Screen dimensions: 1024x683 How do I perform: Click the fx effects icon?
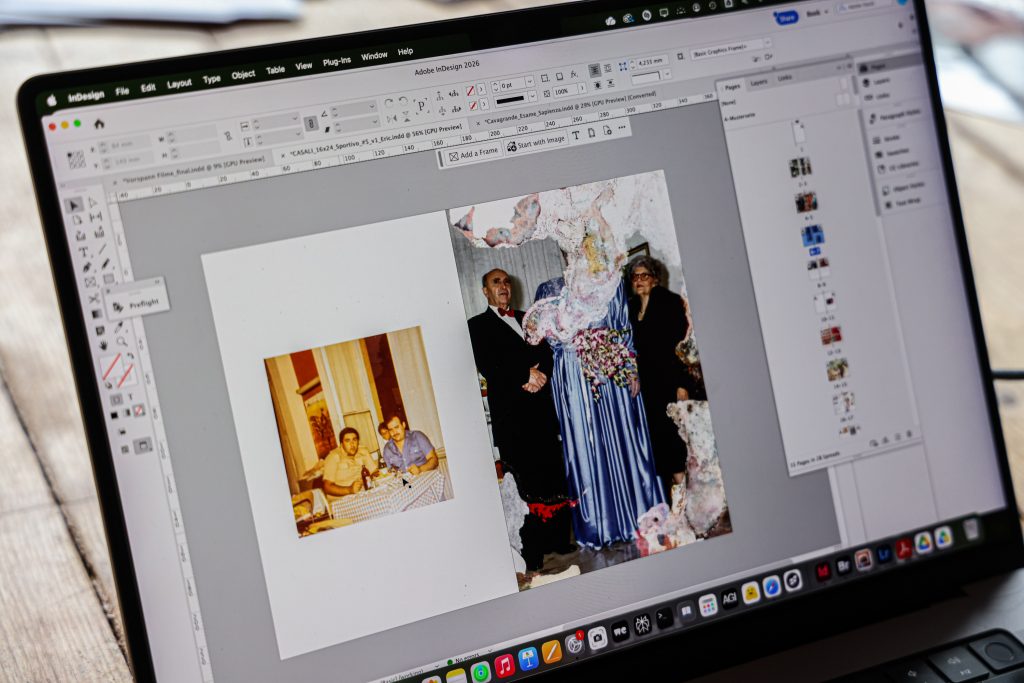pyautogui.click(x=574, y=74)
